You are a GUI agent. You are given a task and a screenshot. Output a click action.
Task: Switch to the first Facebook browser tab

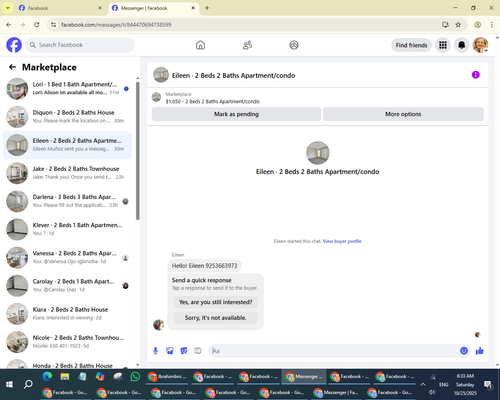pos(60,8)
